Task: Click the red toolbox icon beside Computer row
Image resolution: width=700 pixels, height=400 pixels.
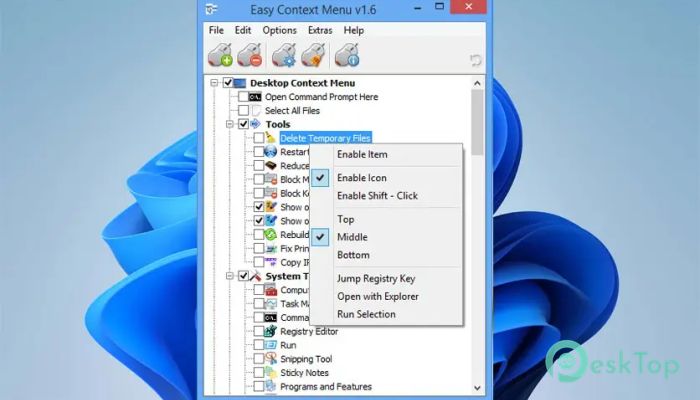Action: (271, 290)
